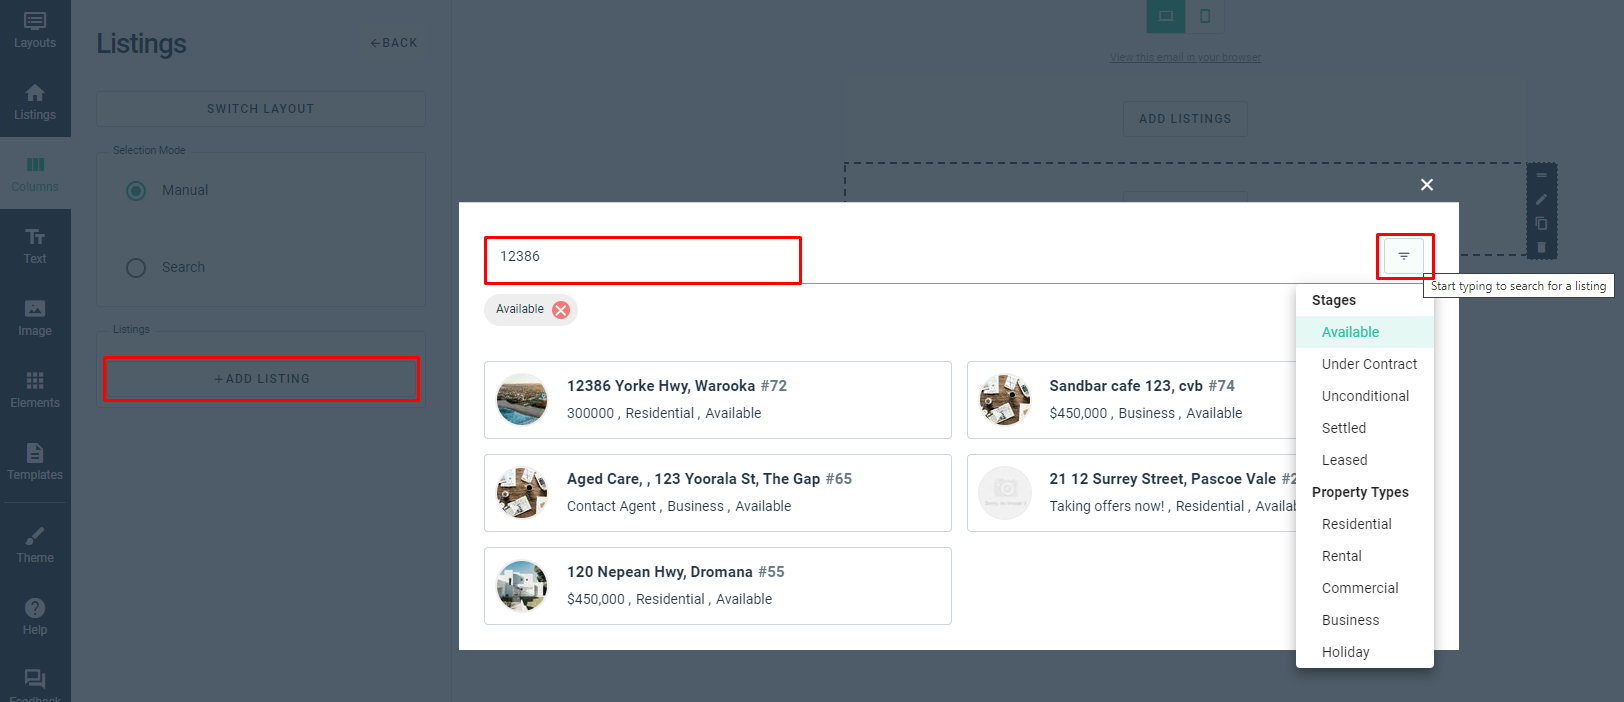Screen dimensions: 1624x702
Task: Click the 120 Nepean Hwy listing thumbnail
Action: 522,586
